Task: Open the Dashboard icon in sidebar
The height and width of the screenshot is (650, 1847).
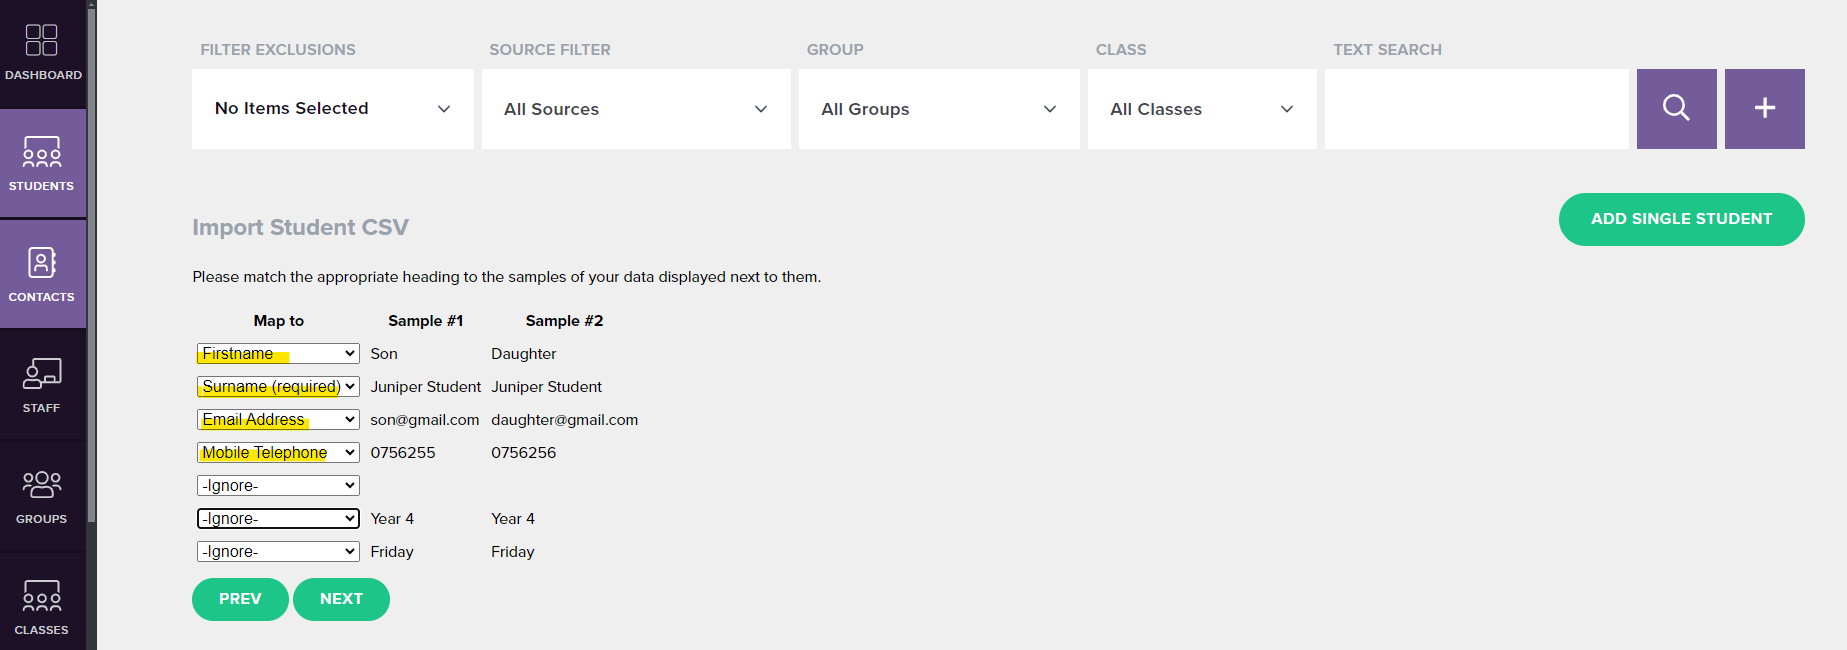Action: coord(42,53)
